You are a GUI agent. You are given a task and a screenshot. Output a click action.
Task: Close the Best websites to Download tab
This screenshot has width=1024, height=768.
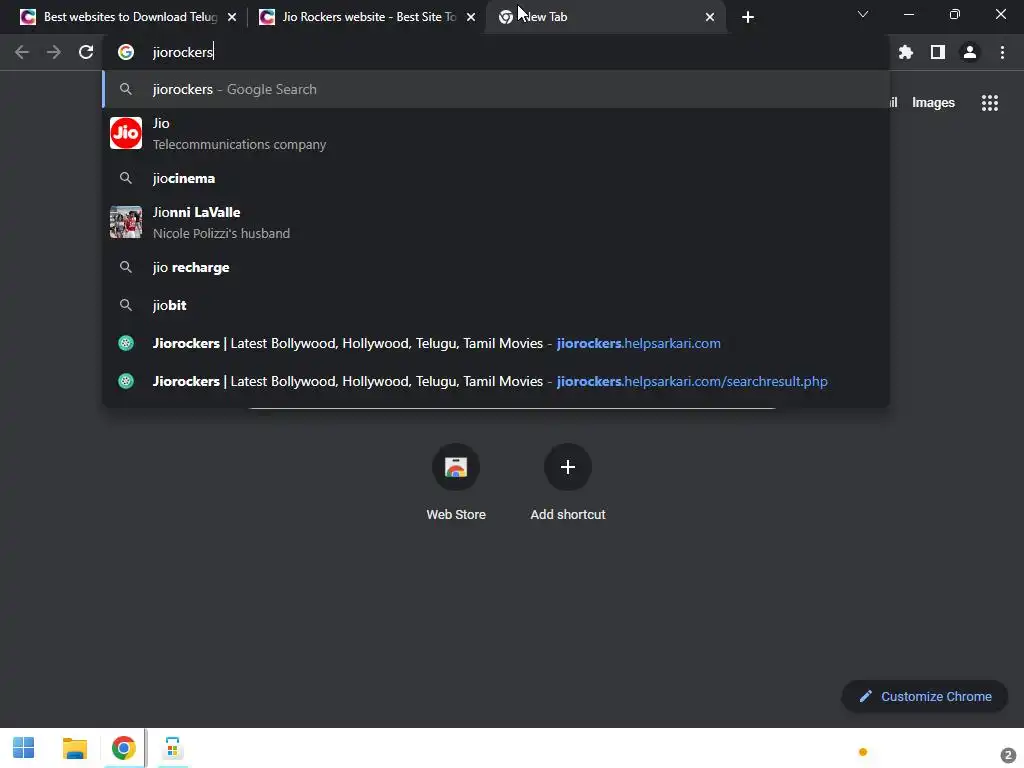[232, 17]
